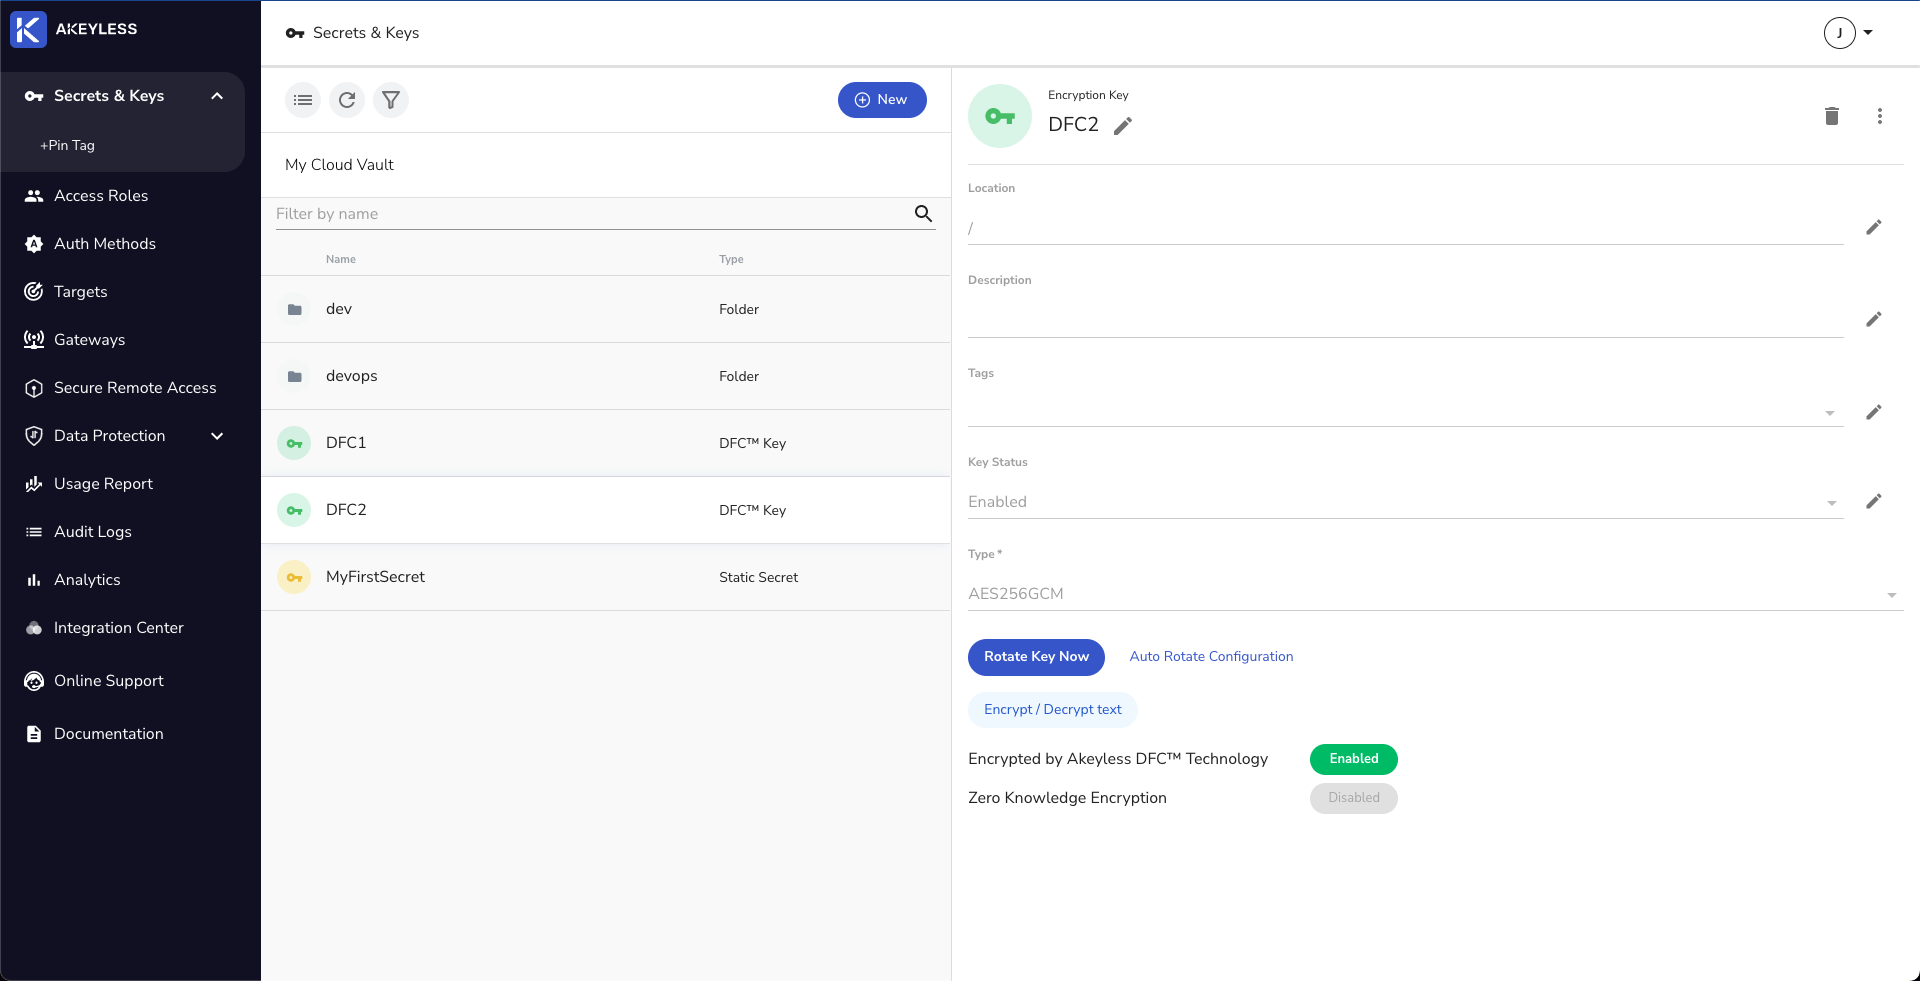Click the MyFirstSecret yellow key icon
The width and height of the screenshot is (1920, 981).
pos(294,577)
